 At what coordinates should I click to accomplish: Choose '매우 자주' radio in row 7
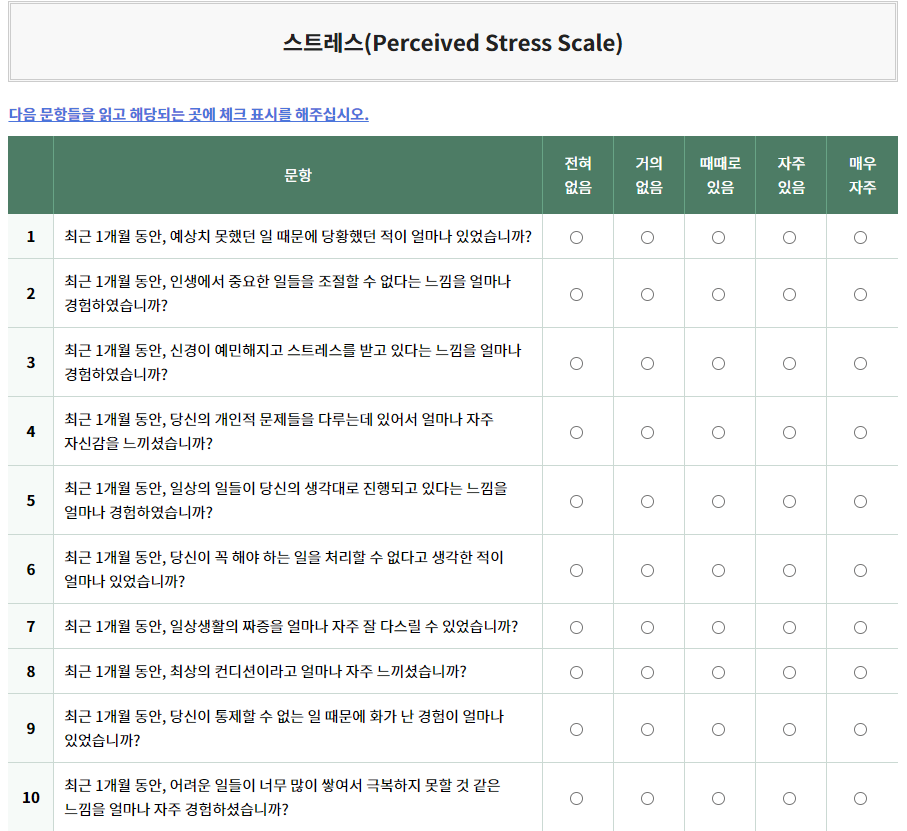(x=861, y=627)
